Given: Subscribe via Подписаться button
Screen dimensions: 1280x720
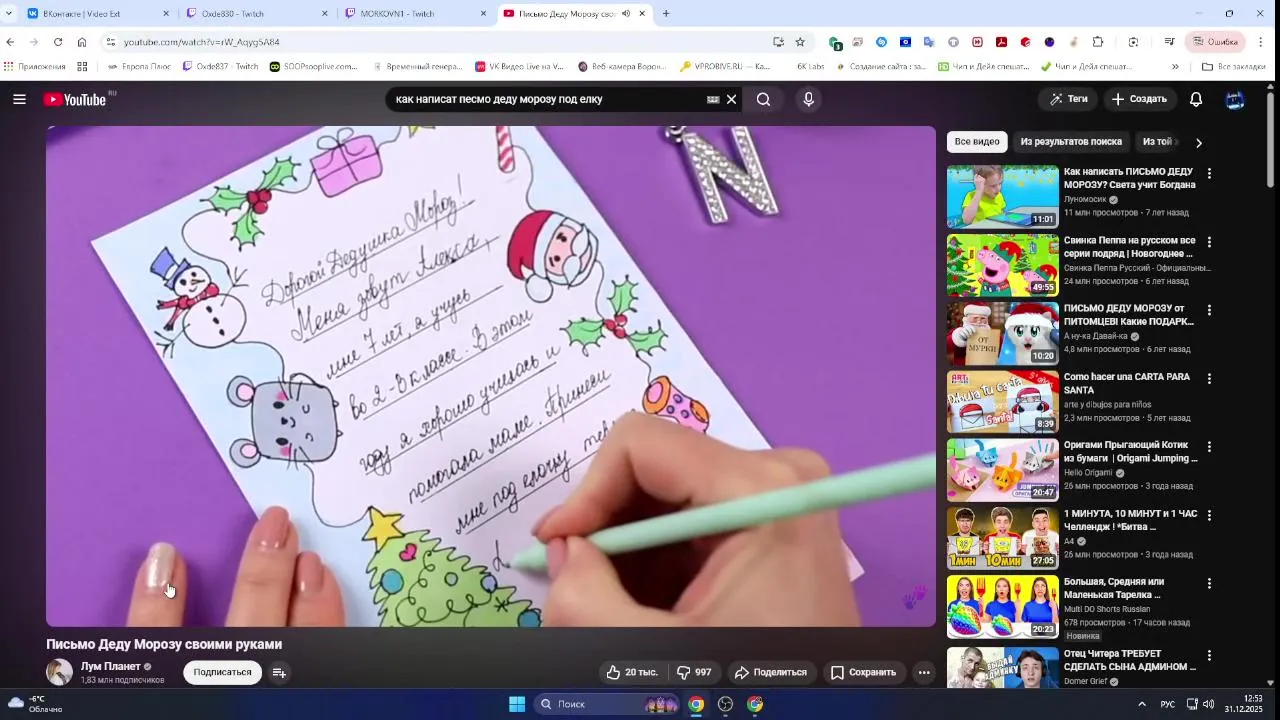Looking at the screenshot, I should tap(222, 672).
